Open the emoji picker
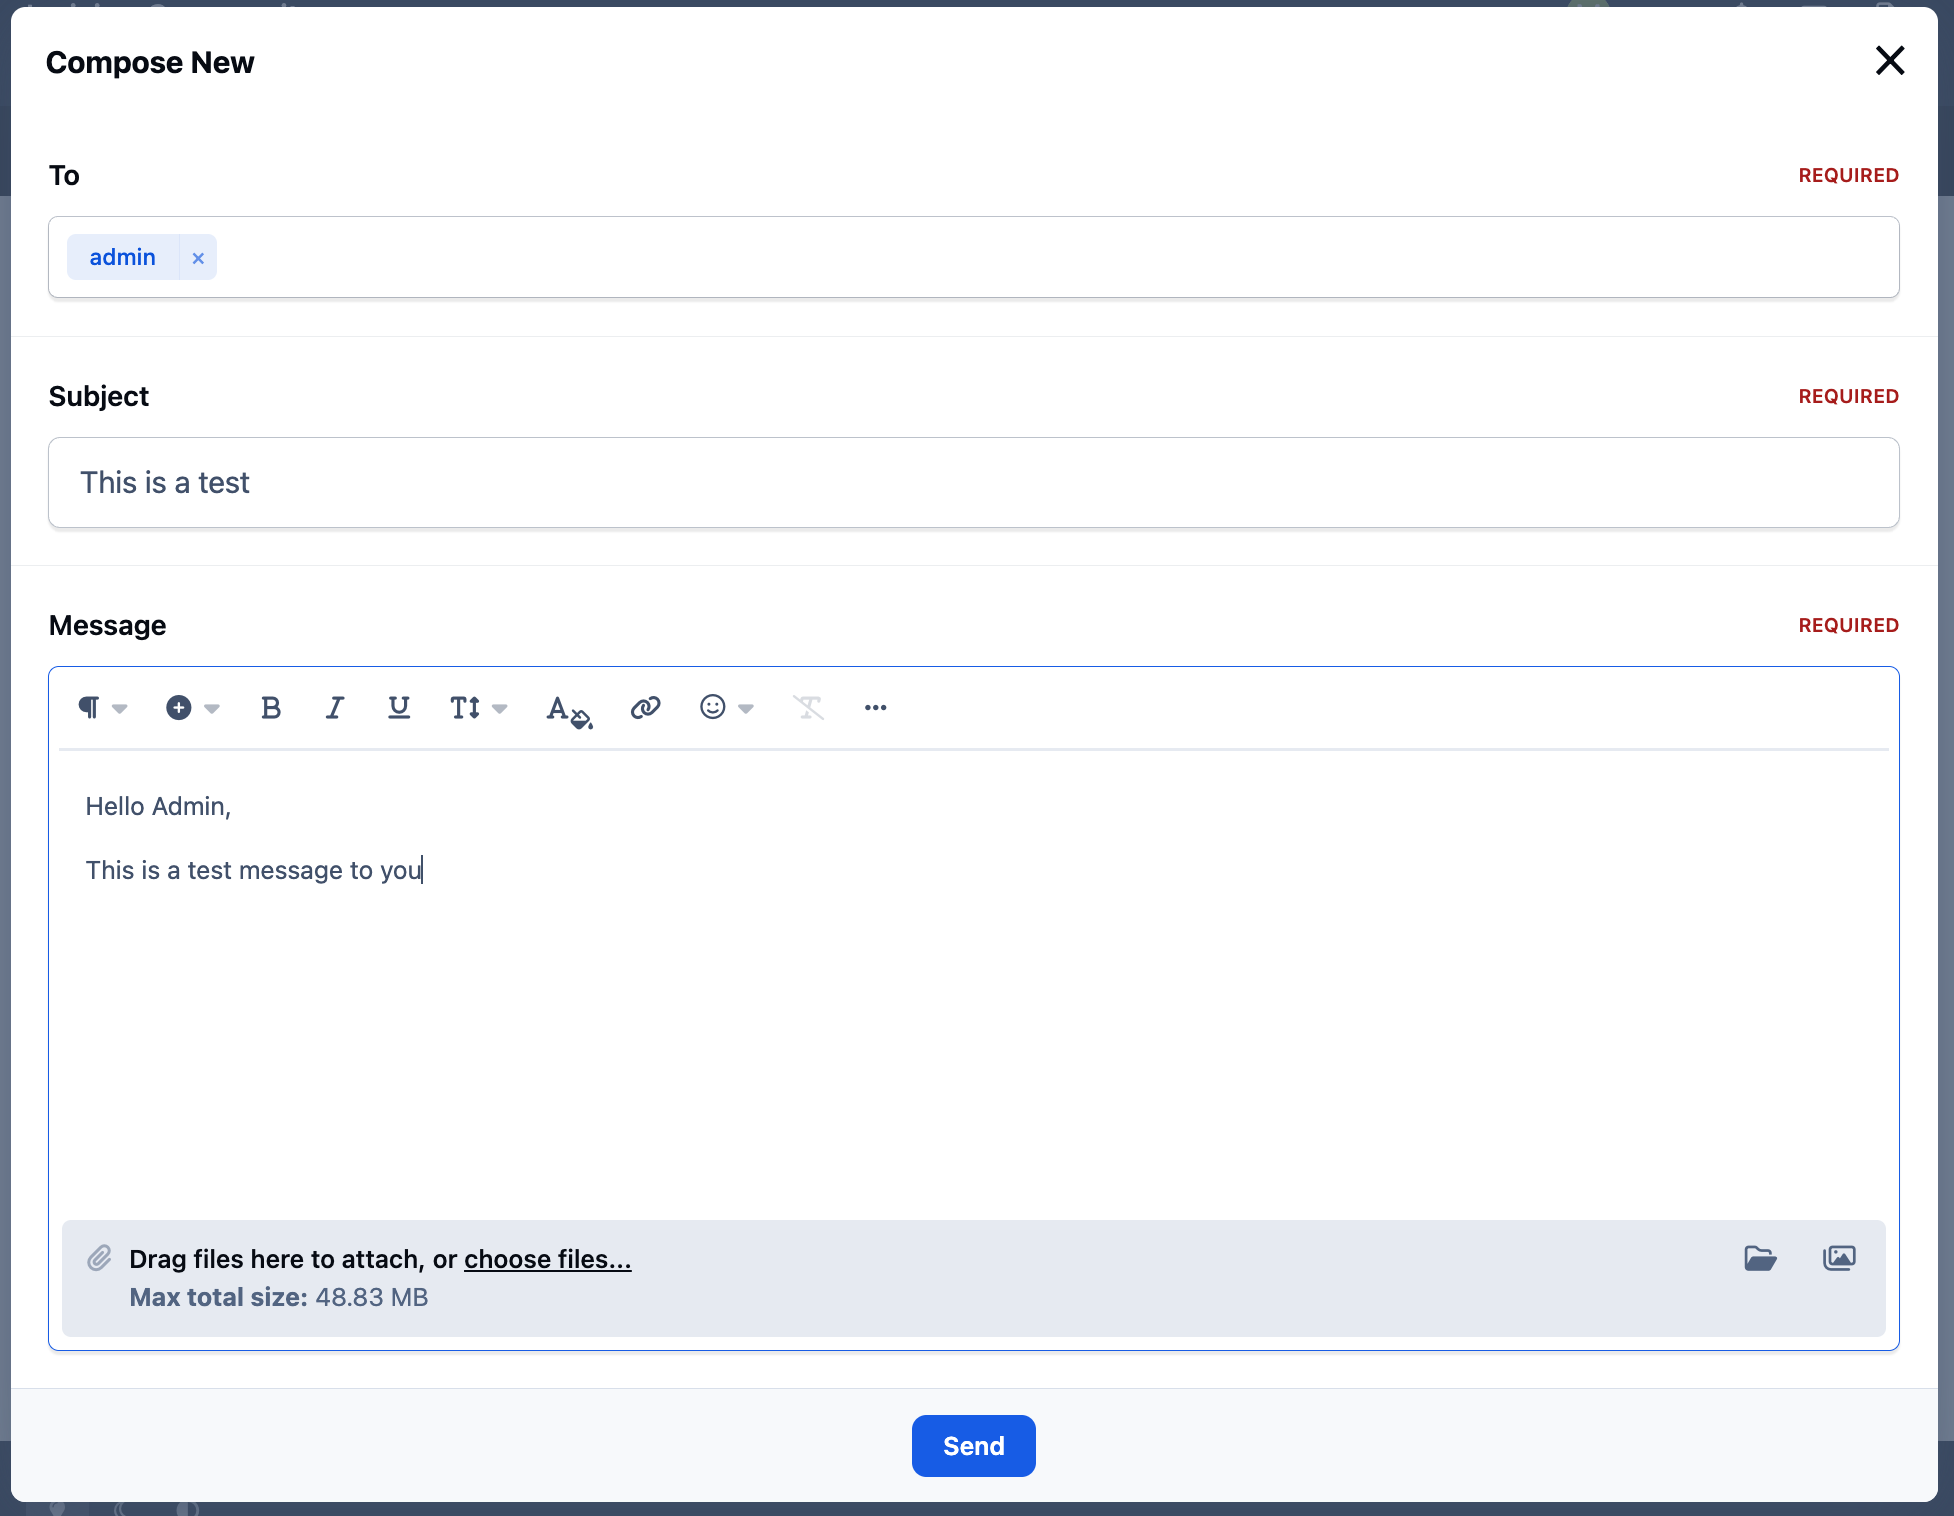This screenshot has height=1516, width=1954. [x=726, y=708]
